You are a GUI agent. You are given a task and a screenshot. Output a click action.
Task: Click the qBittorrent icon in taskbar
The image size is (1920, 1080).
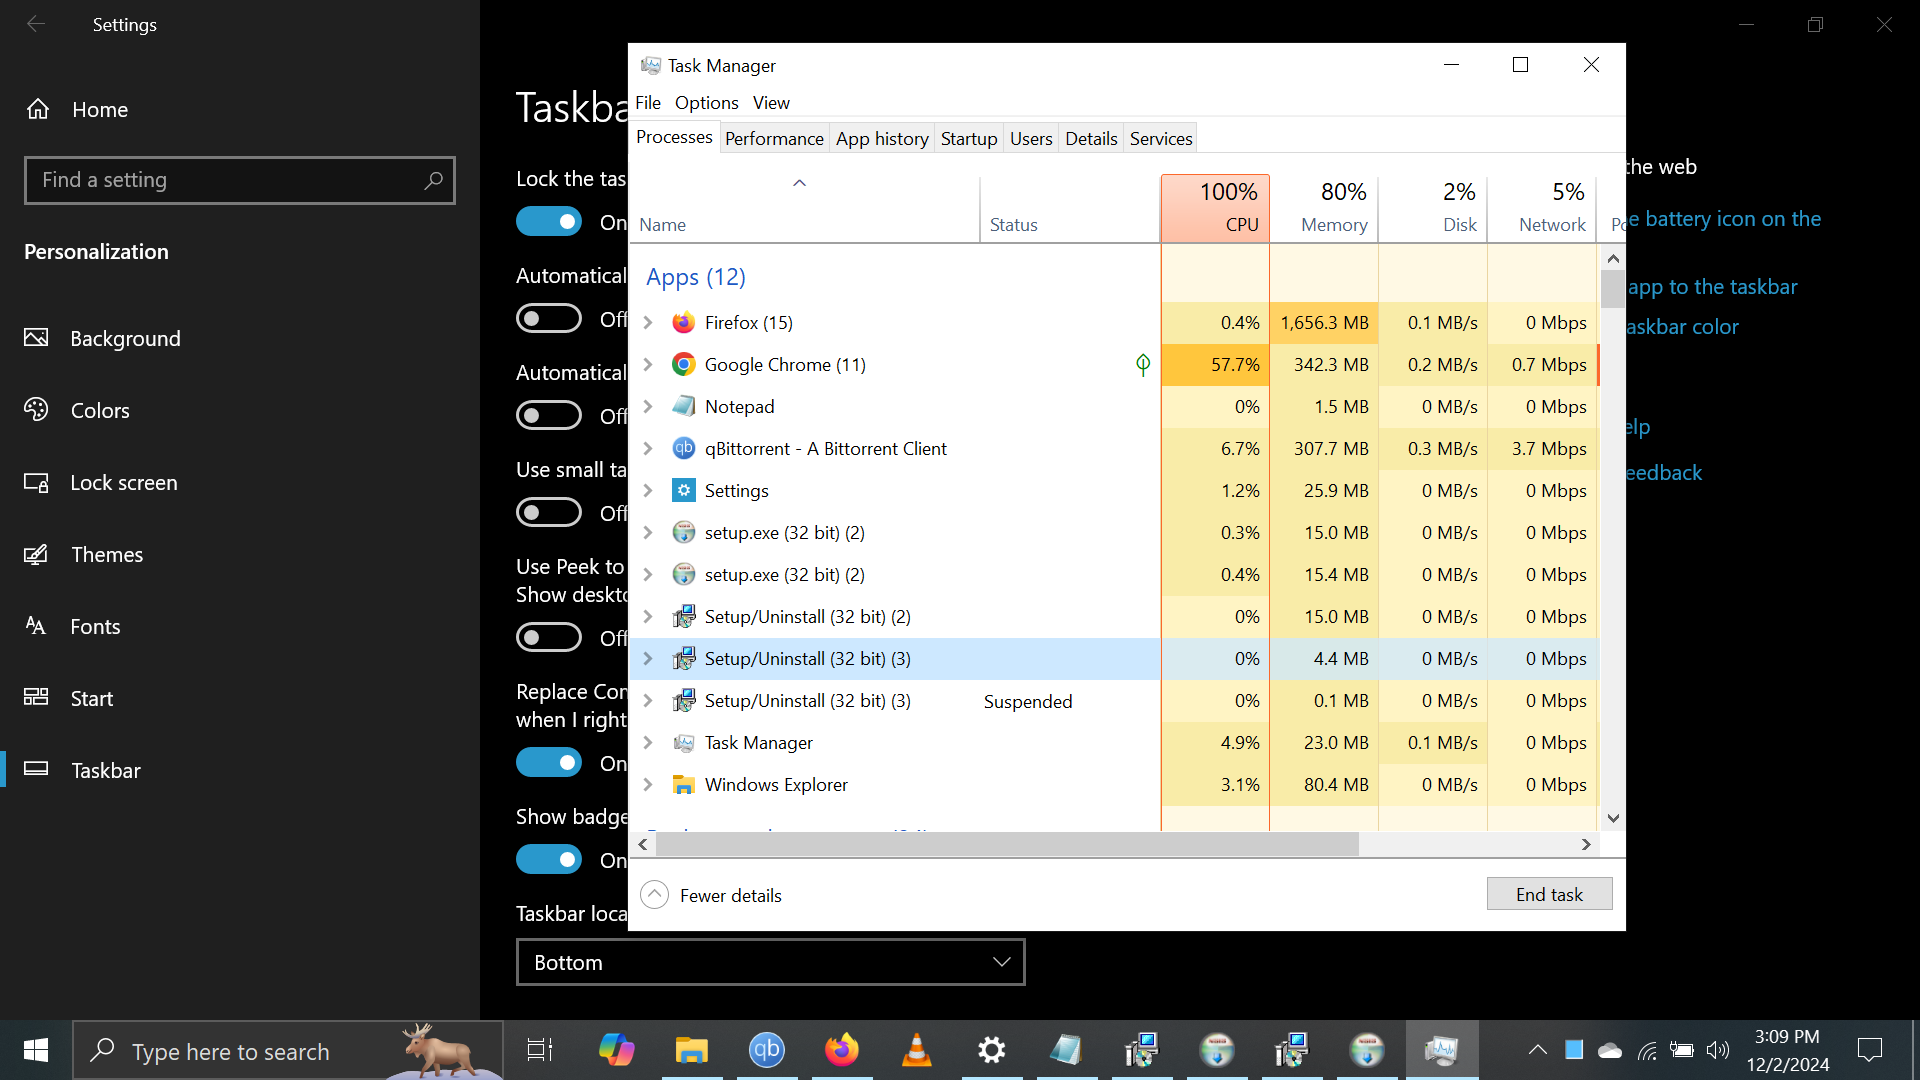pyautogui.click(x=766, y=1050)
